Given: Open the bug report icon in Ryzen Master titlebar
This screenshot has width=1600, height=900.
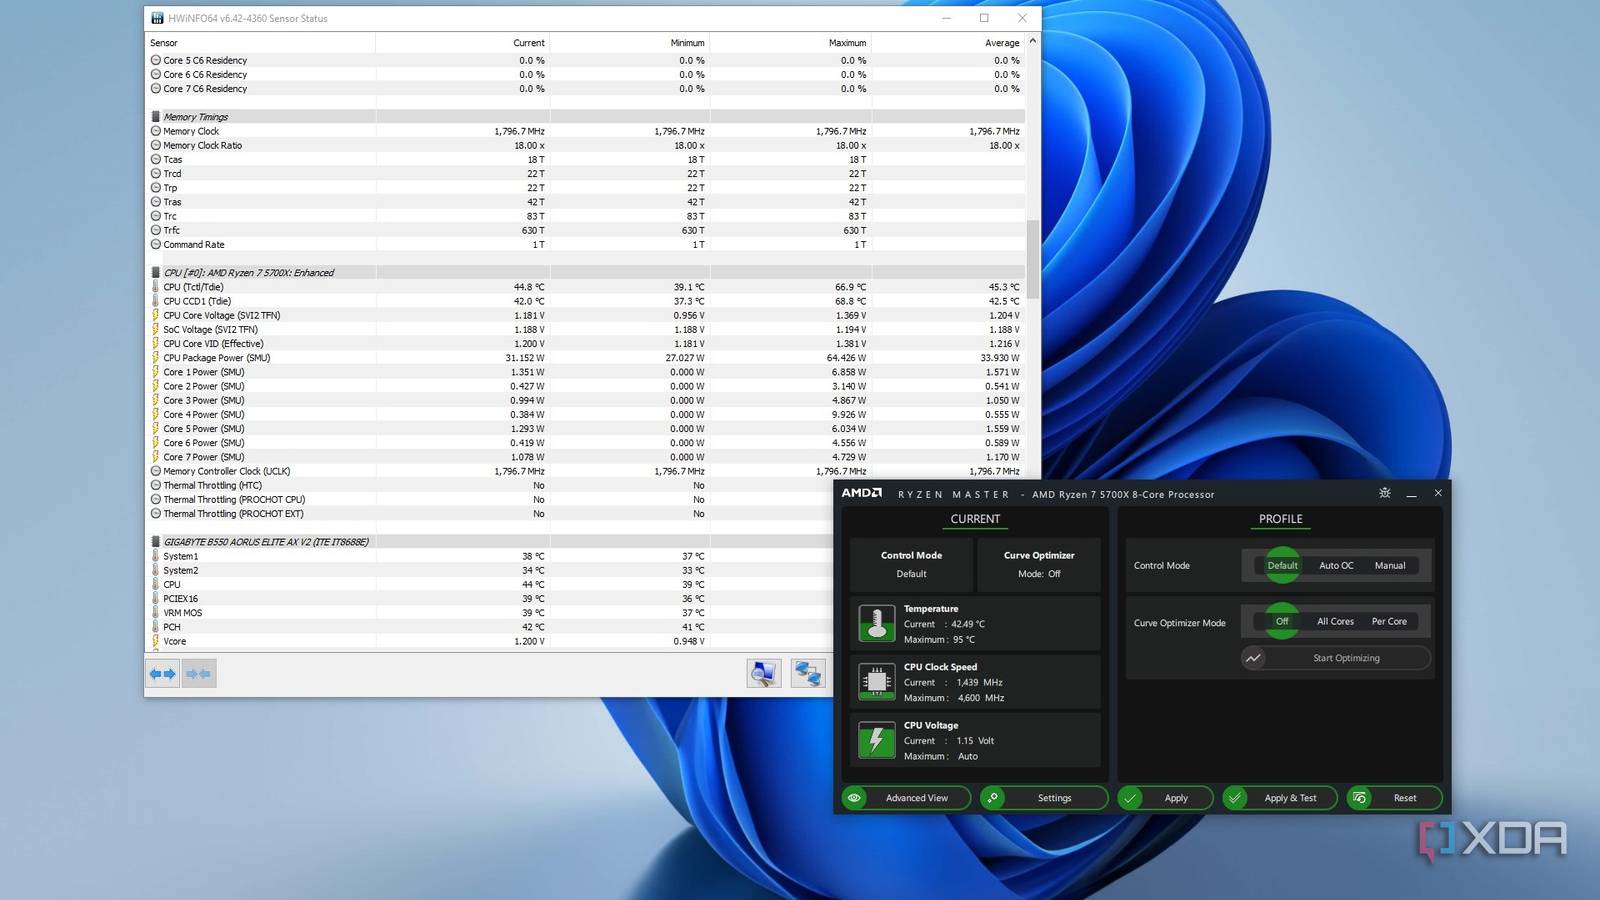Looking at the screenshot, I should [1384, 493].
